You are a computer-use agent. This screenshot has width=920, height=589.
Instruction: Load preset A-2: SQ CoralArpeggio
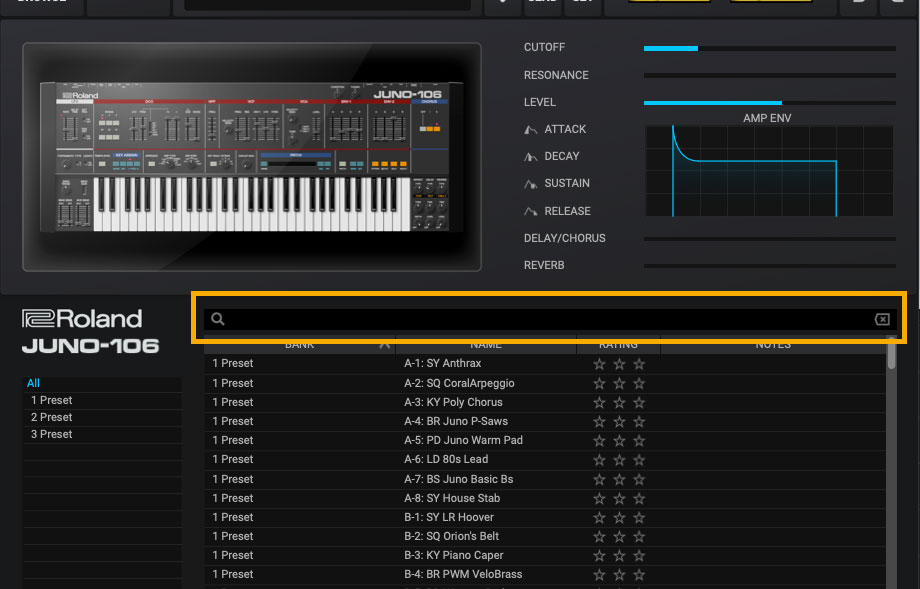coord(459,383)
